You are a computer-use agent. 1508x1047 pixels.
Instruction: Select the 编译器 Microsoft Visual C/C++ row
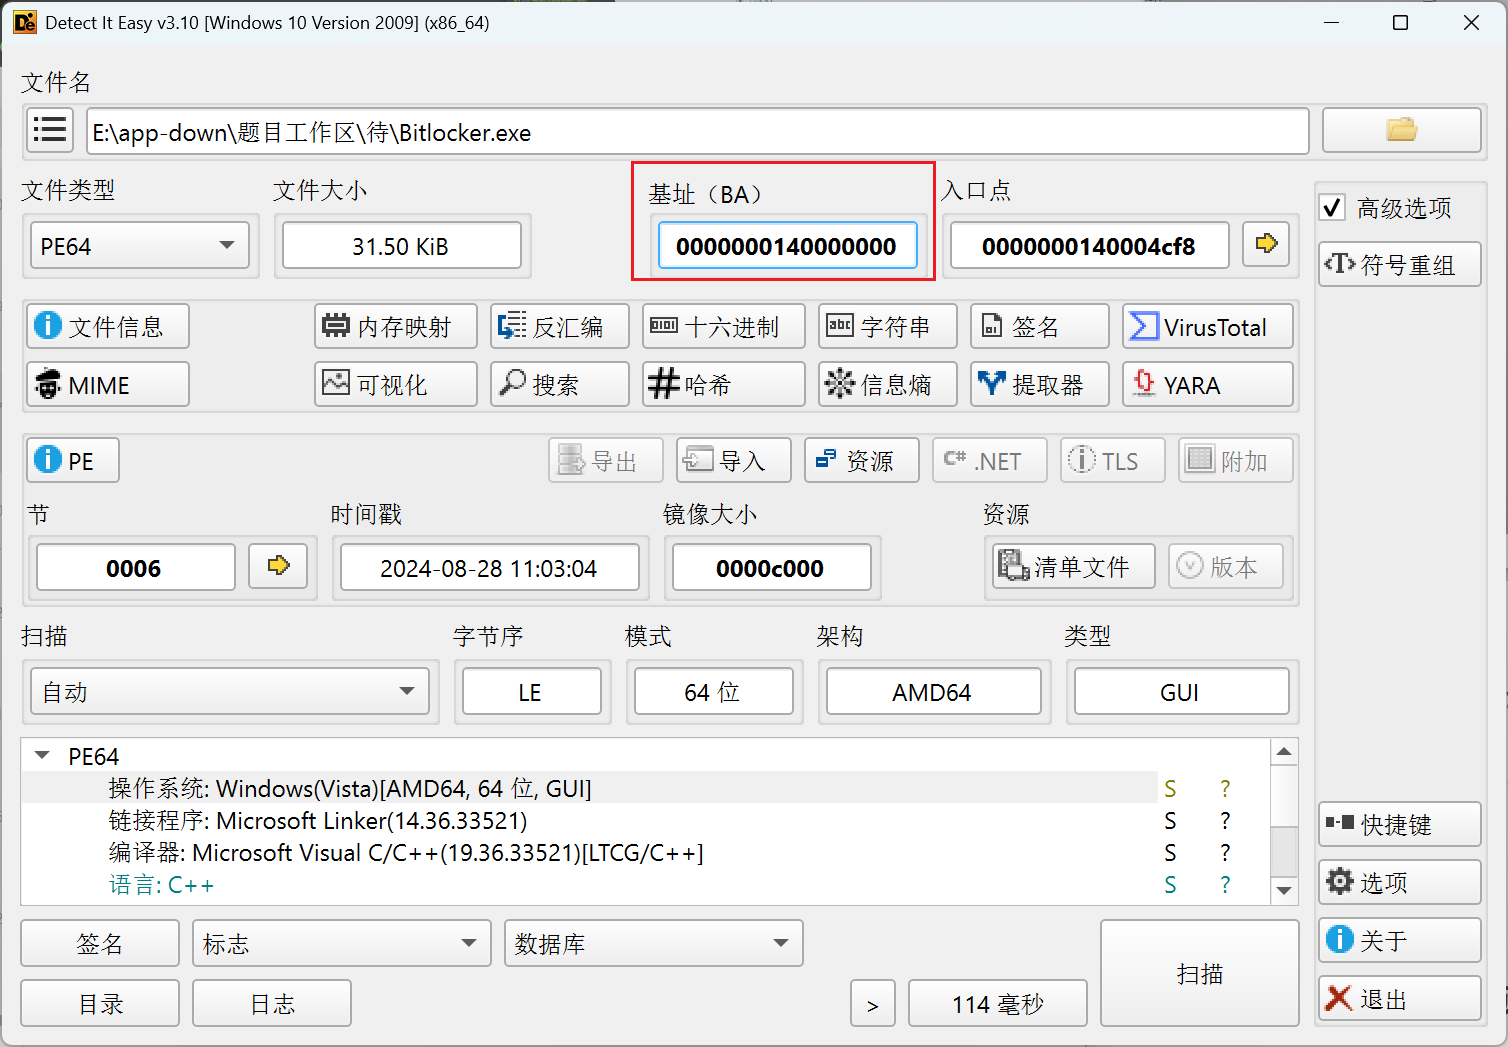click(405, 853)
